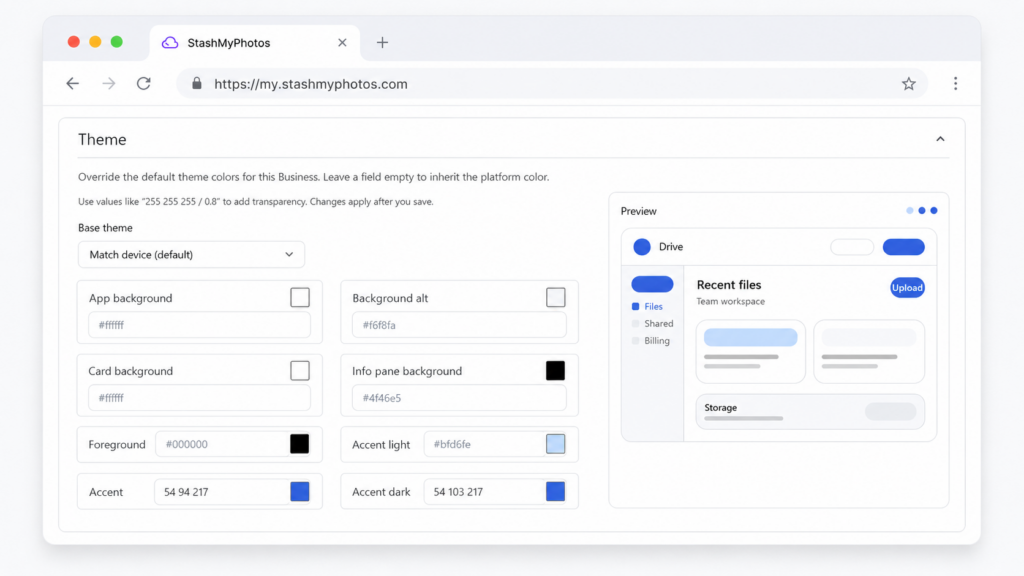The height and width of the screenshot is (576, 1024).
Task: Click the Background alt color swatch
Action: point(555,297)
